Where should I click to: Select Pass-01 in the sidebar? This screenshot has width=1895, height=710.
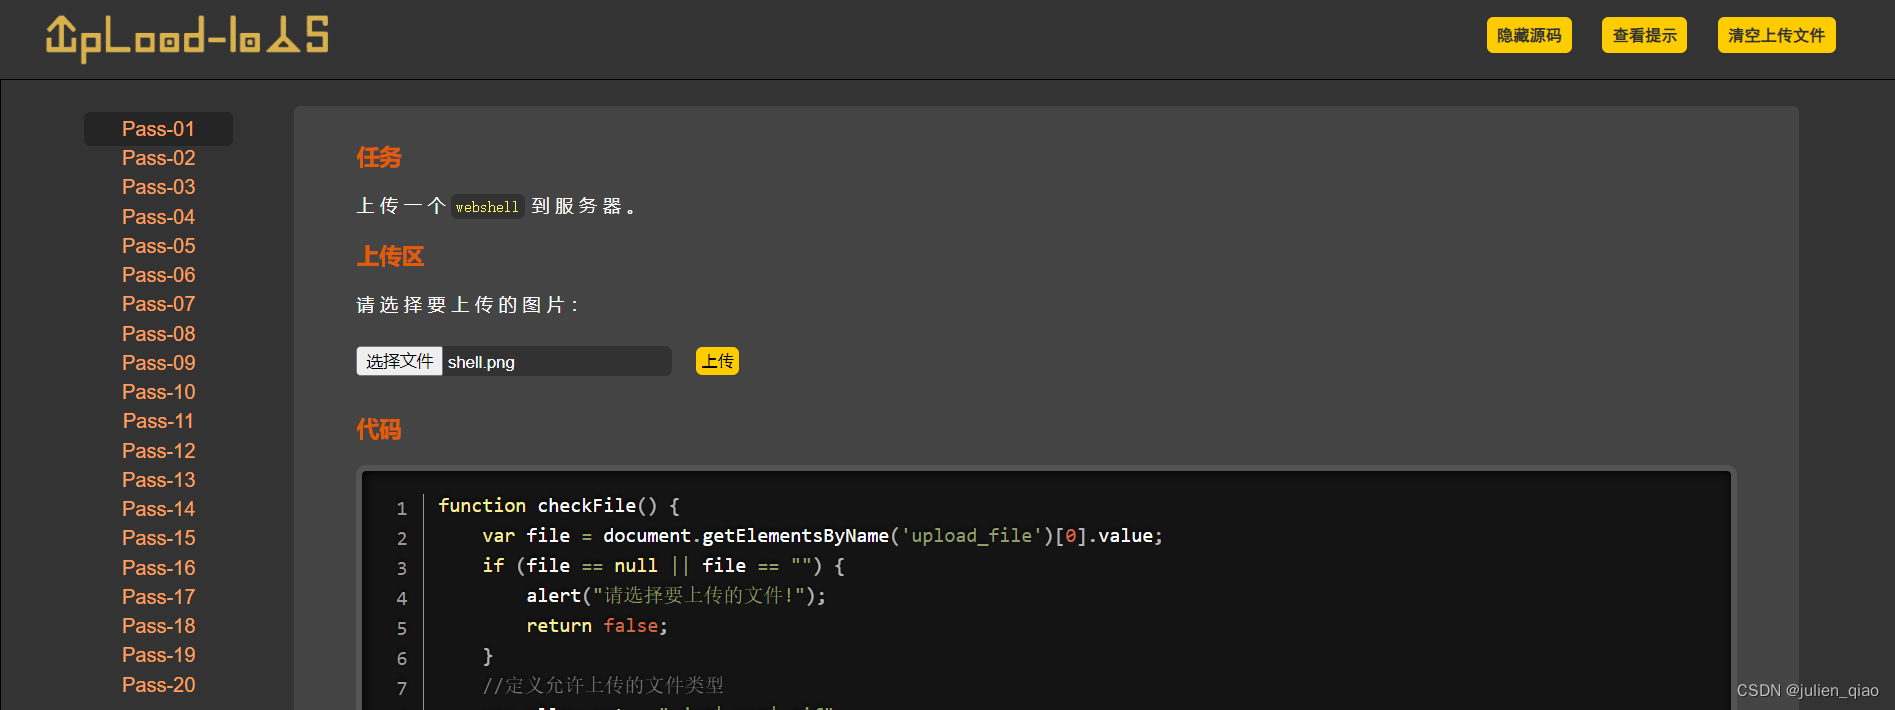tap(158, 129)
